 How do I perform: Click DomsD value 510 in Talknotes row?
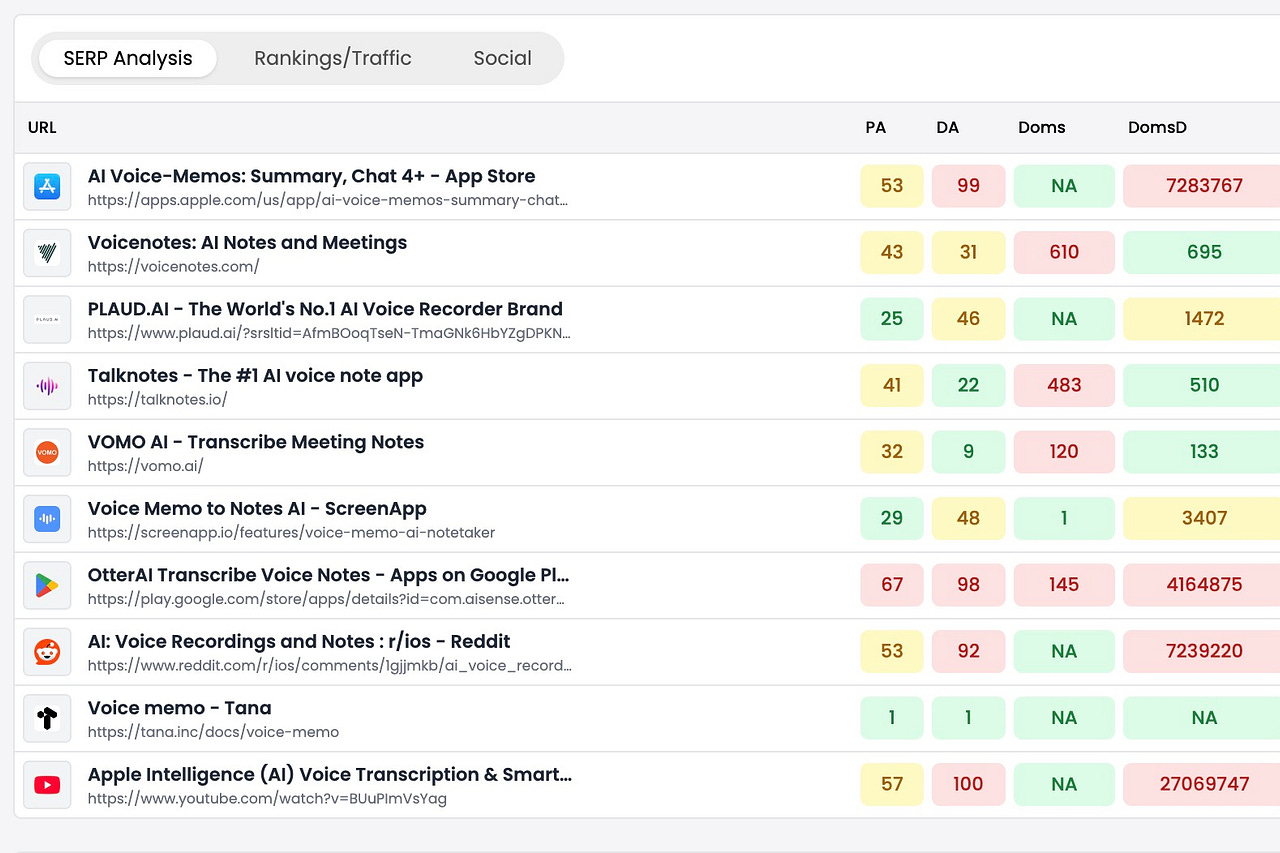coord(1204,385)
